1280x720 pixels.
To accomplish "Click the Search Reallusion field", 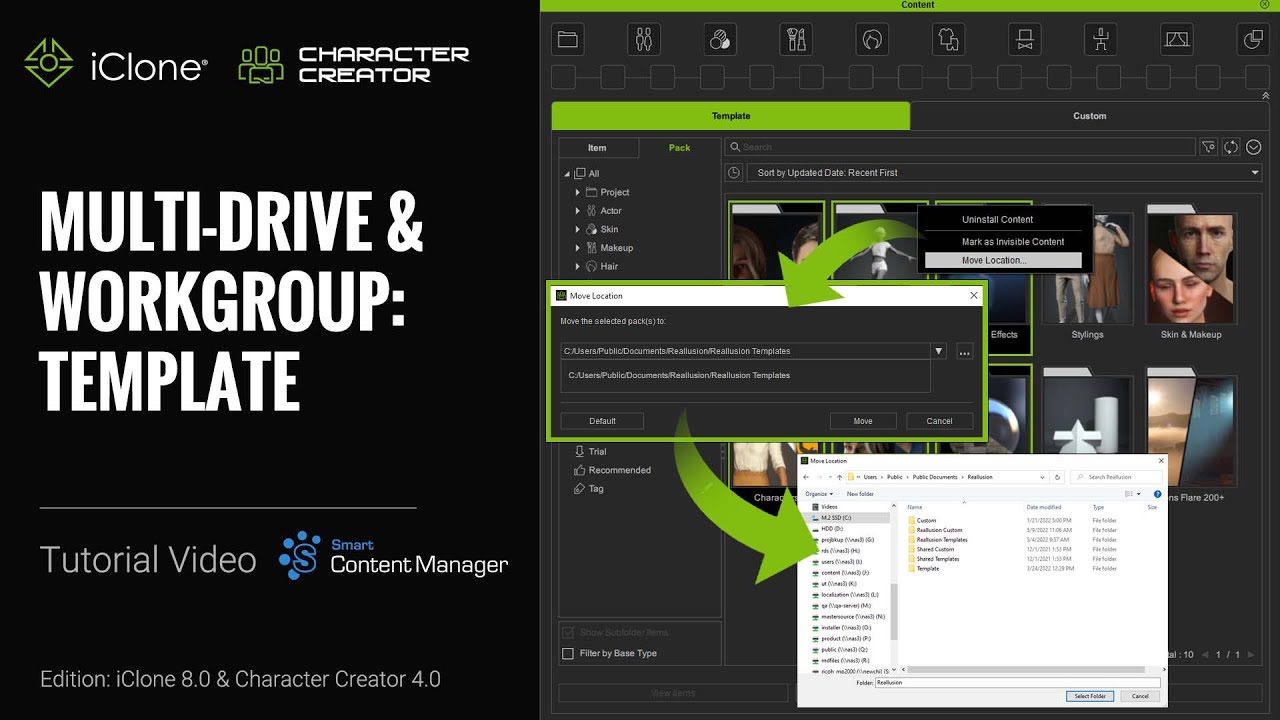I will [1115, 477].
